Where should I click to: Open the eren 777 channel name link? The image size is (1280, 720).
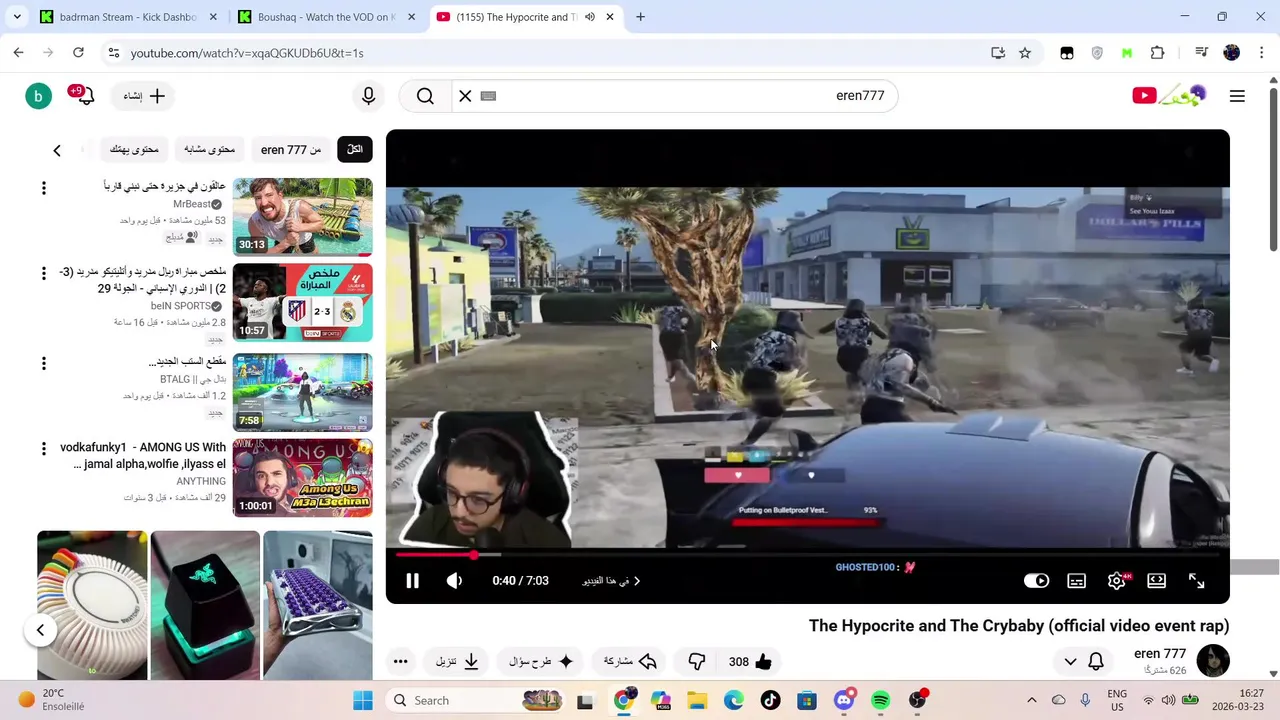pos(1160,653)
